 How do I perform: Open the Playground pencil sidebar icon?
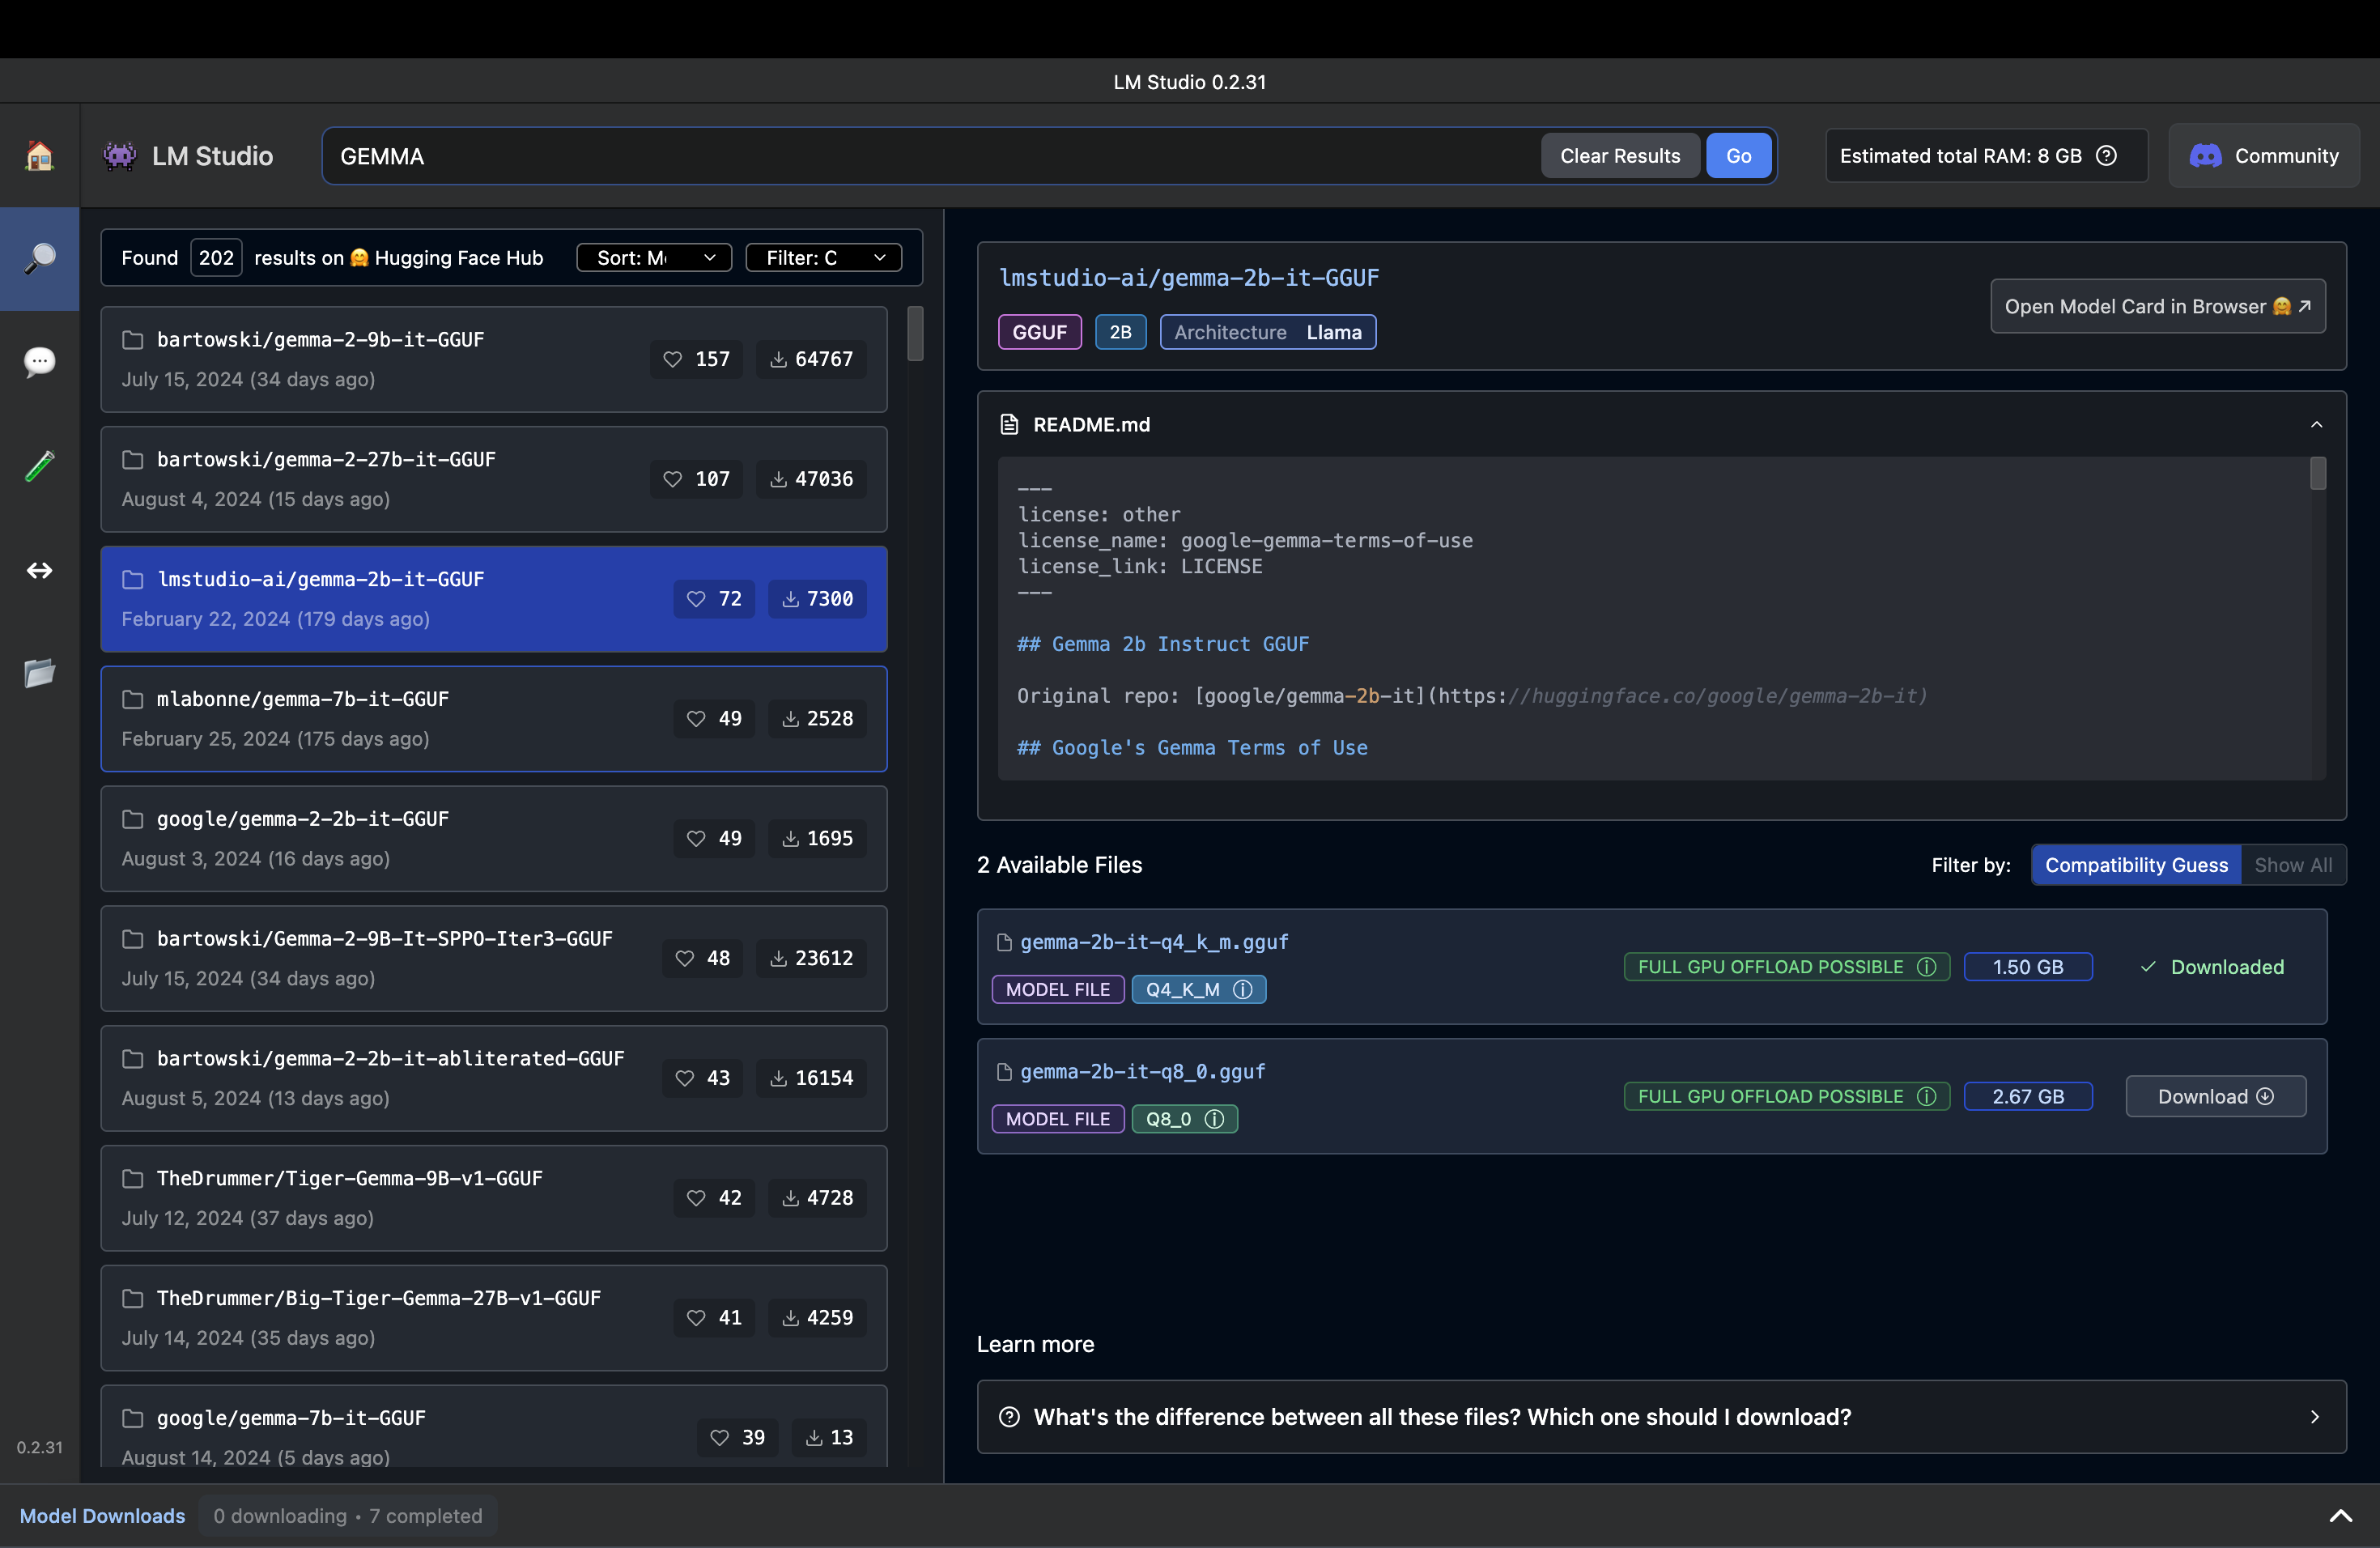pos(39,465)
